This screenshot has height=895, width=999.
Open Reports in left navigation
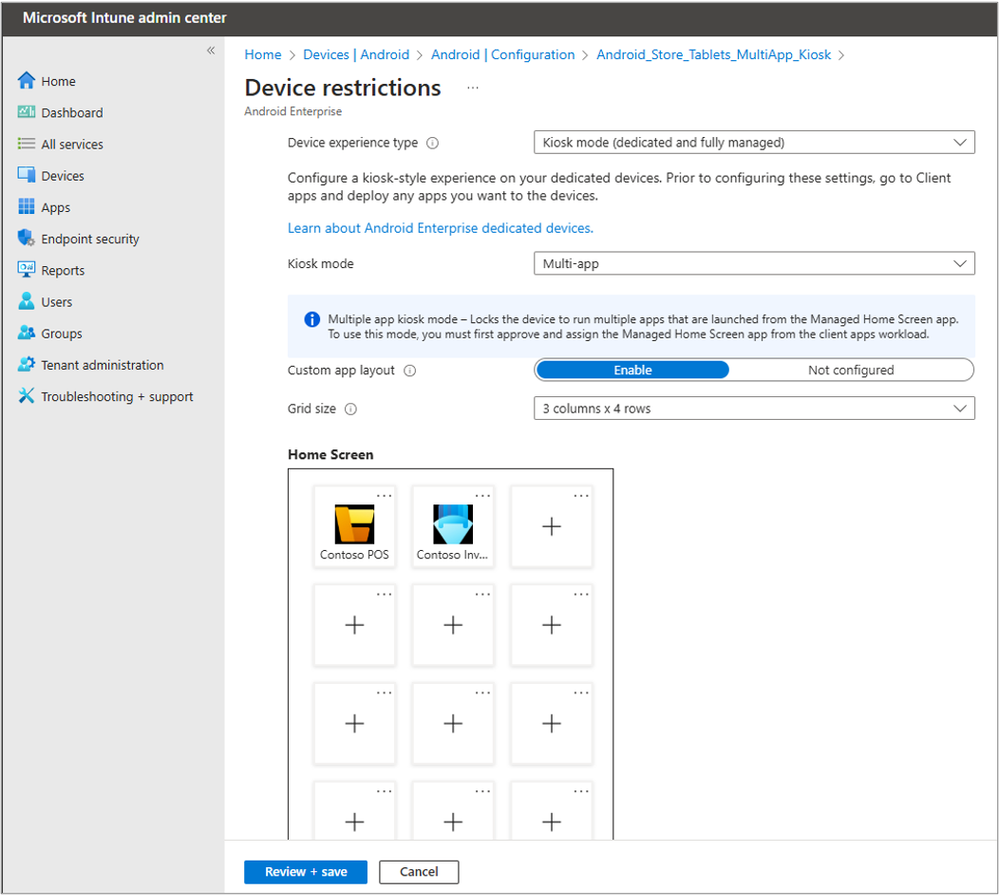pos(62,271)
